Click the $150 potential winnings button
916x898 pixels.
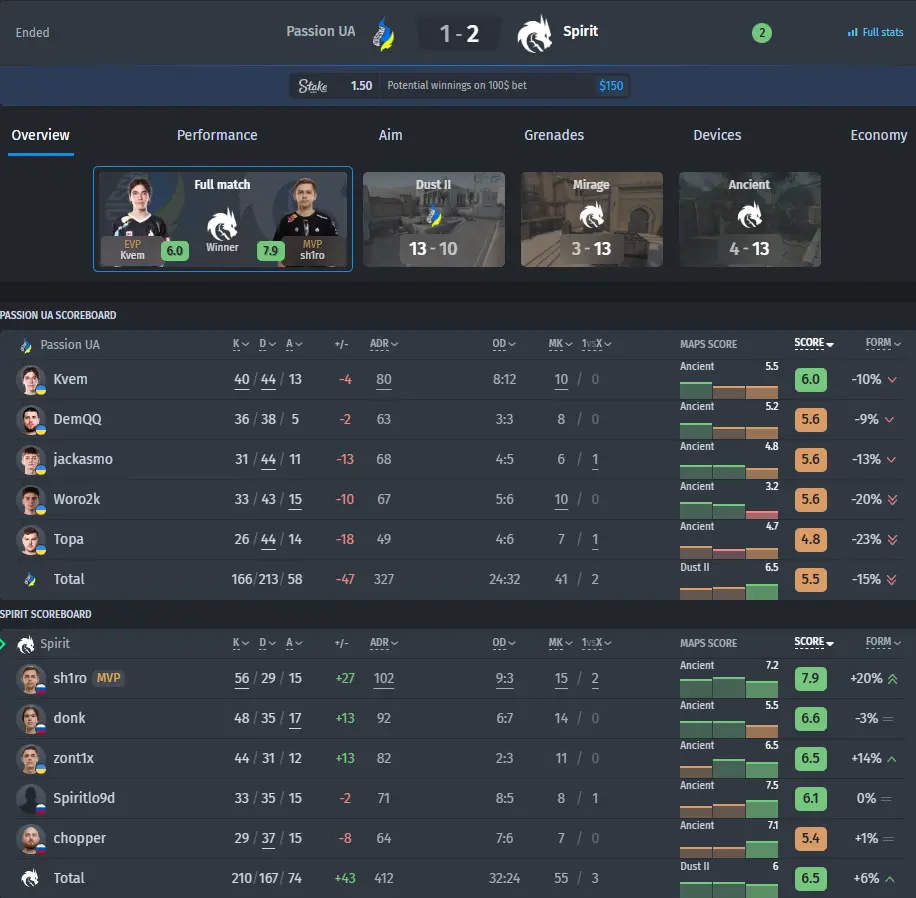coord(611,86)
